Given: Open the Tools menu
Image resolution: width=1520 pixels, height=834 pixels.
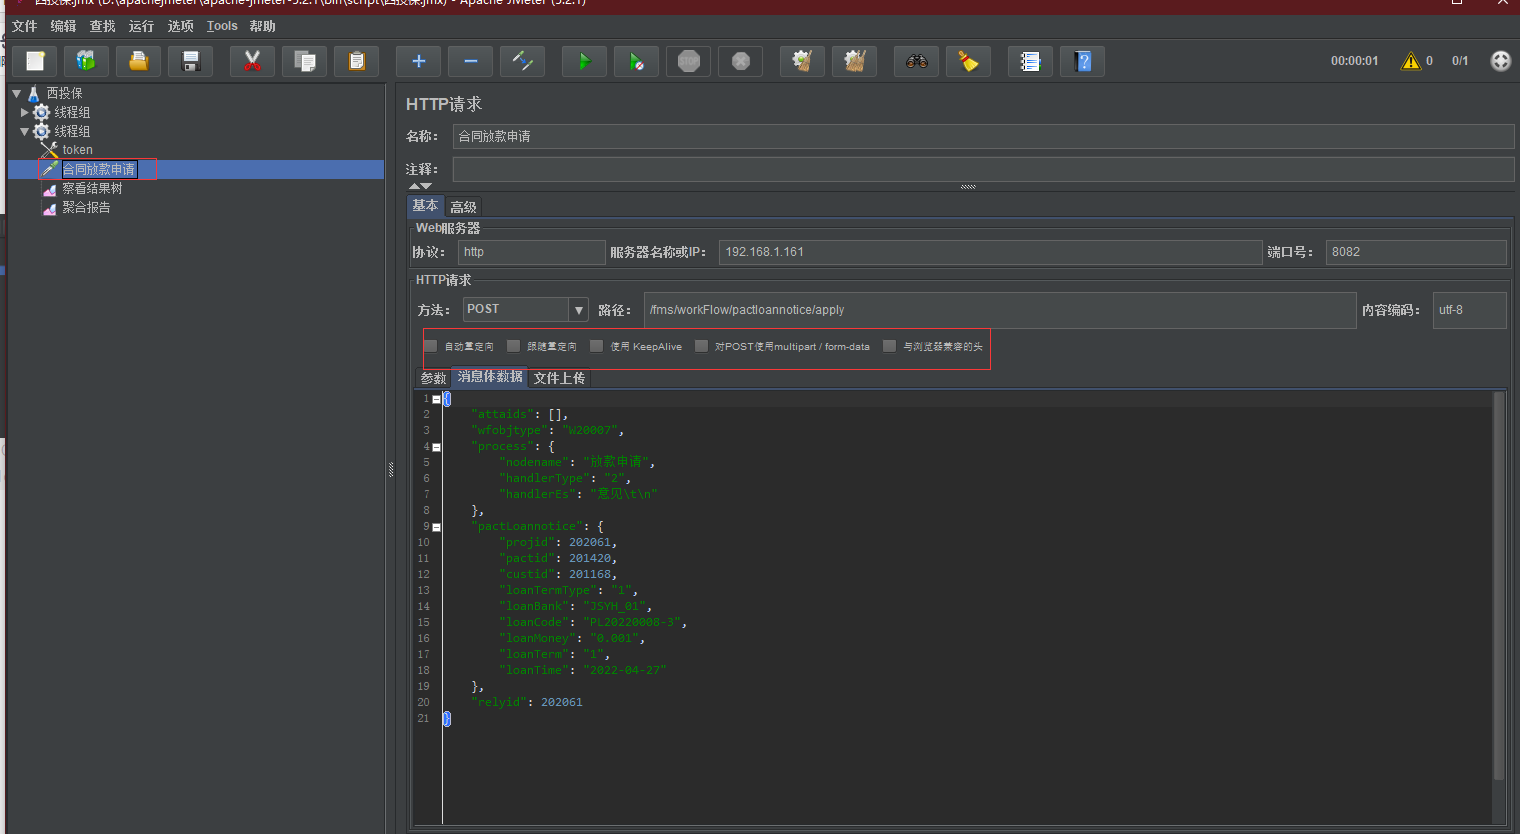Looking at the screenshot, I should point(222,26).
